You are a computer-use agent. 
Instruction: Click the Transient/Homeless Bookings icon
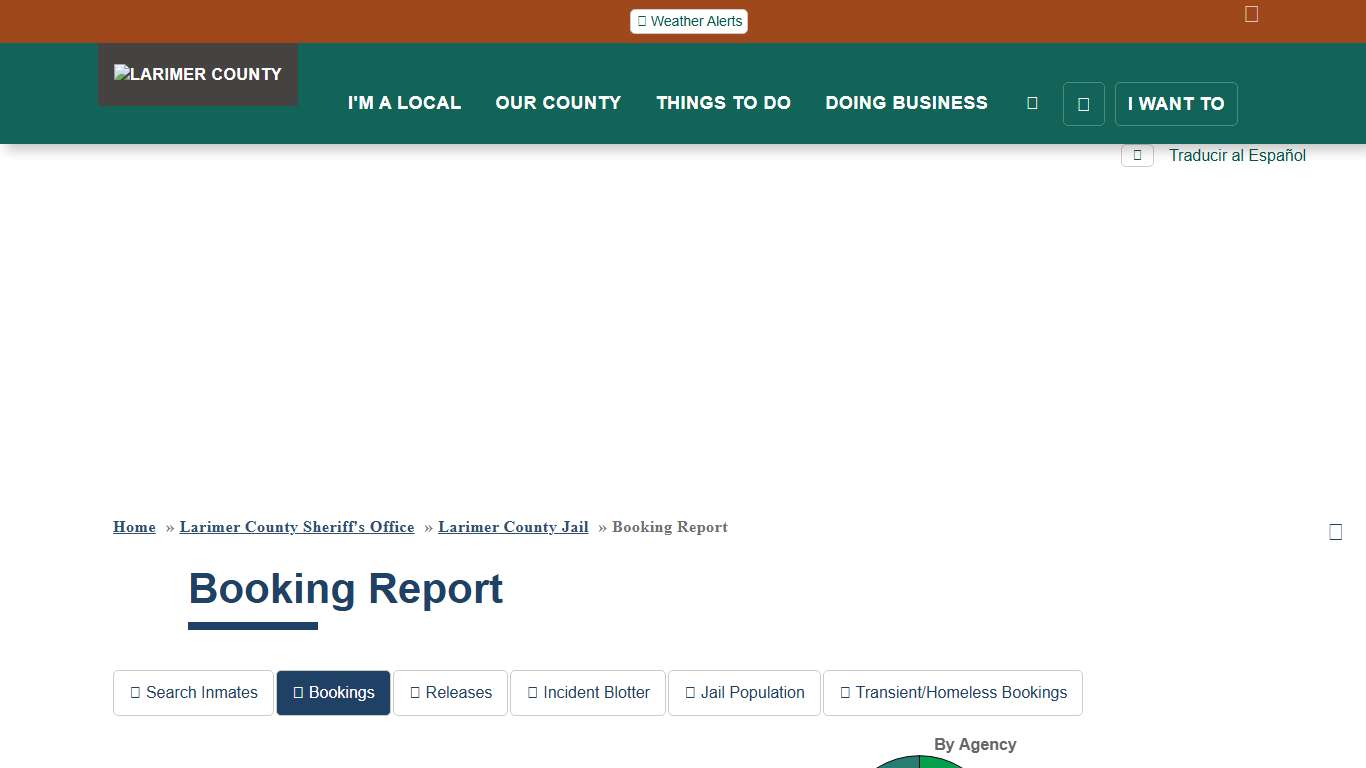pos(844,692)
